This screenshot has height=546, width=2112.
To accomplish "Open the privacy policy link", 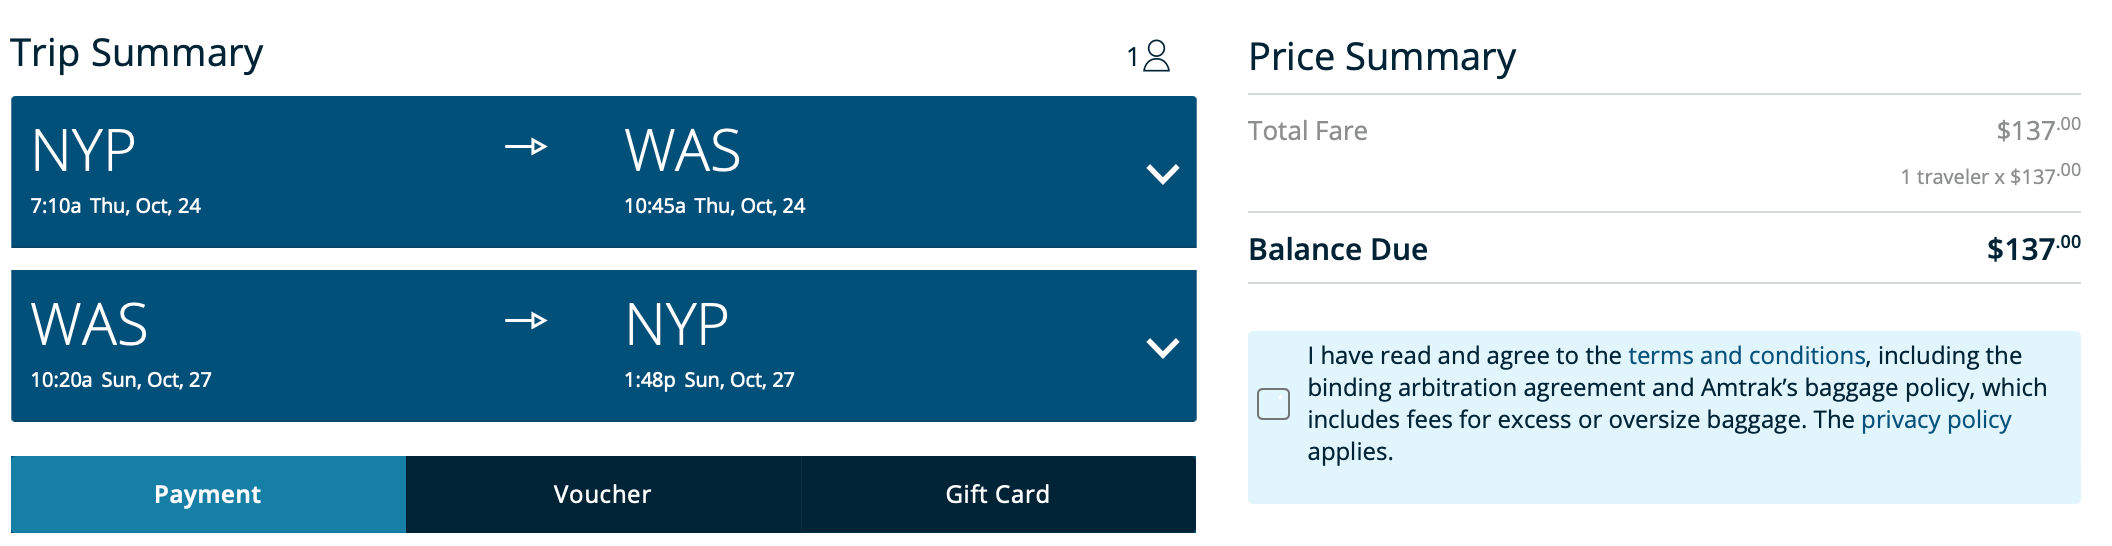I will (1935, 420).
